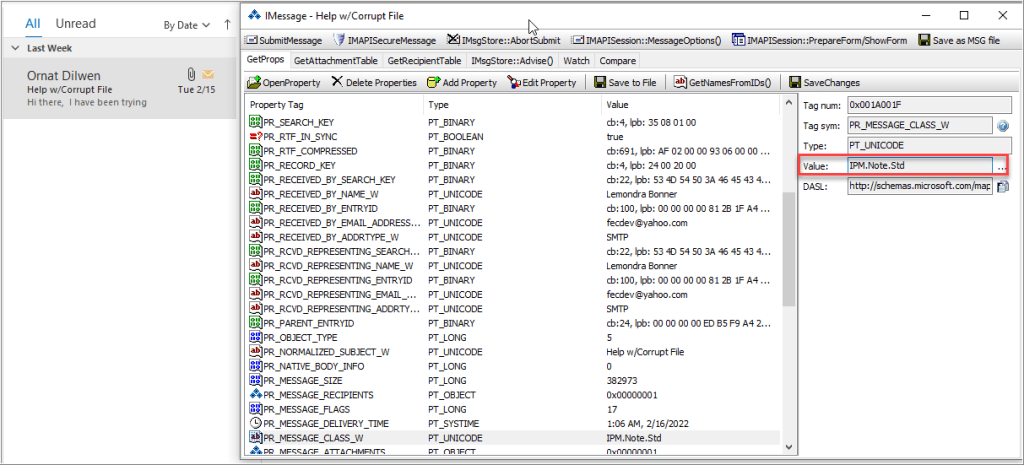Open the GetRecipientTable tab

(426, 61)
